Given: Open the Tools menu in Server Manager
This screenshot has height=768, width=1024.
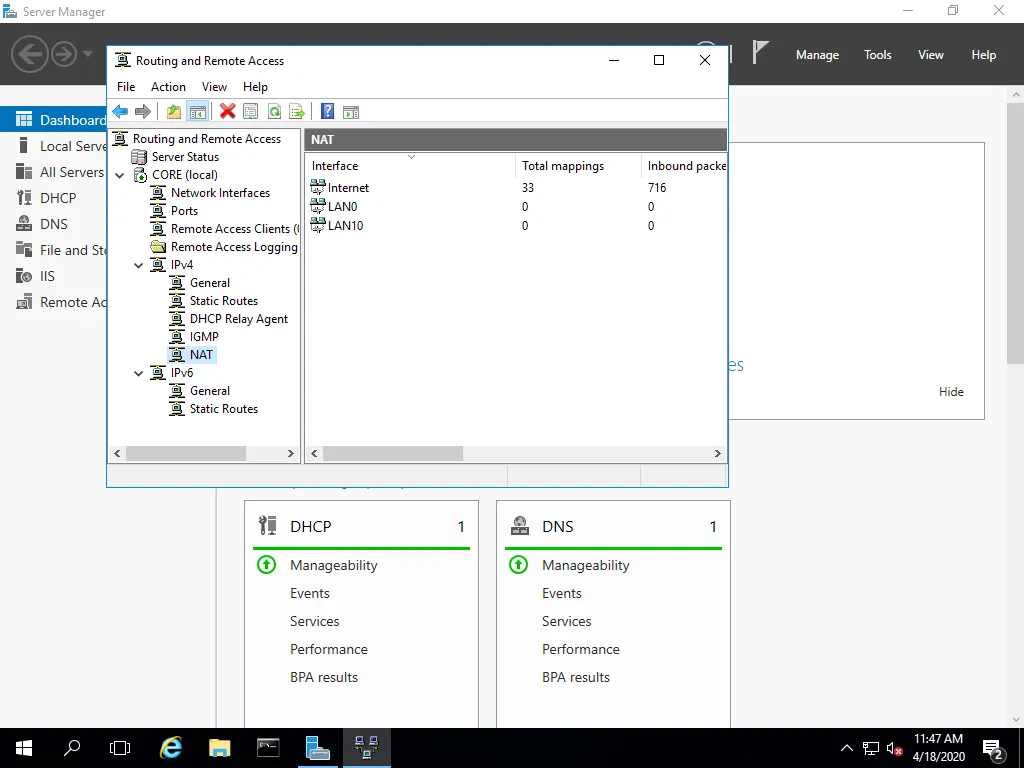Looking at the screenshot, I should 878,55.
